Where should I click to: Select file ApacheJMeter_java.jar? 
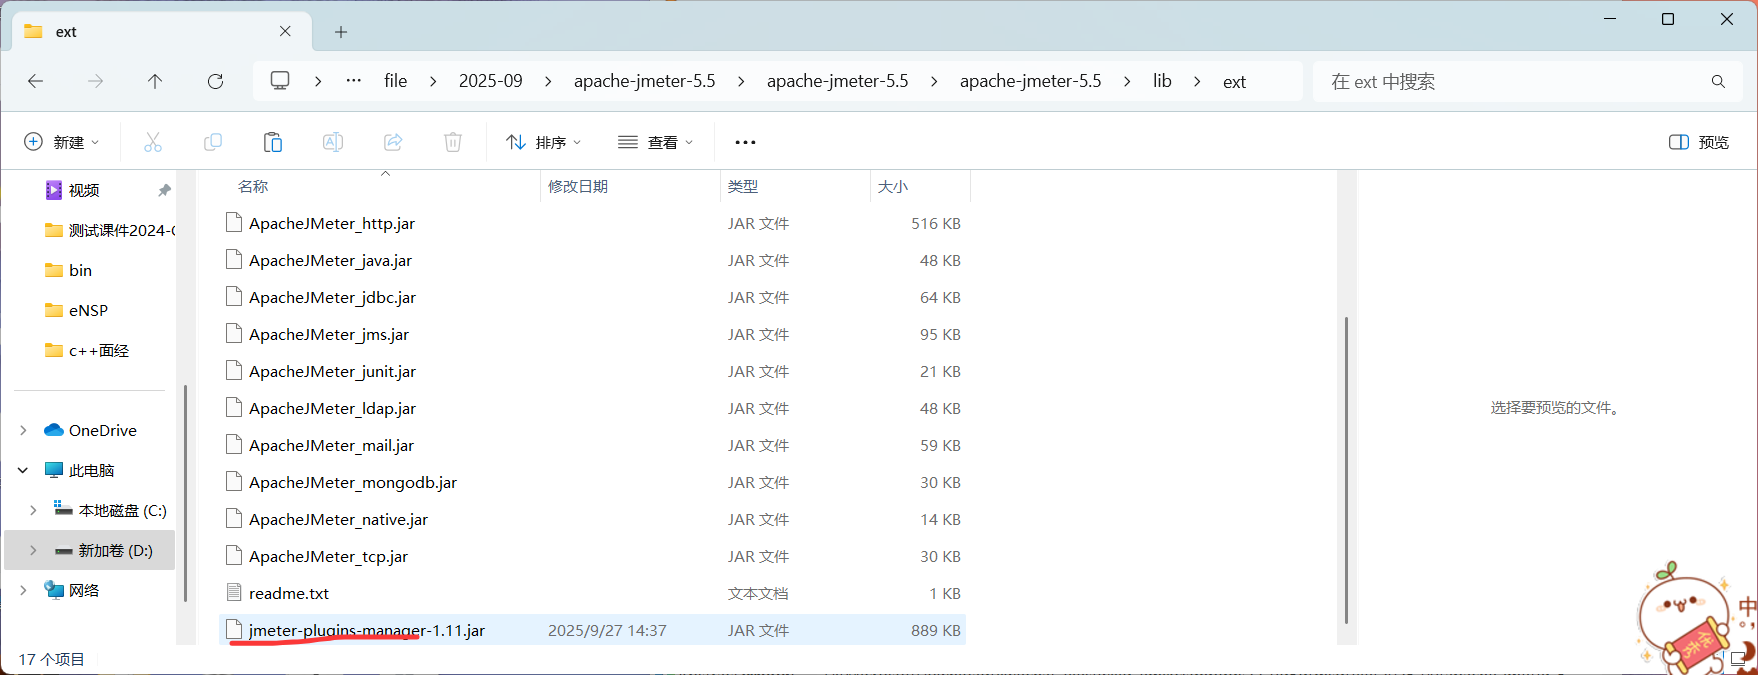pos(330,260)
